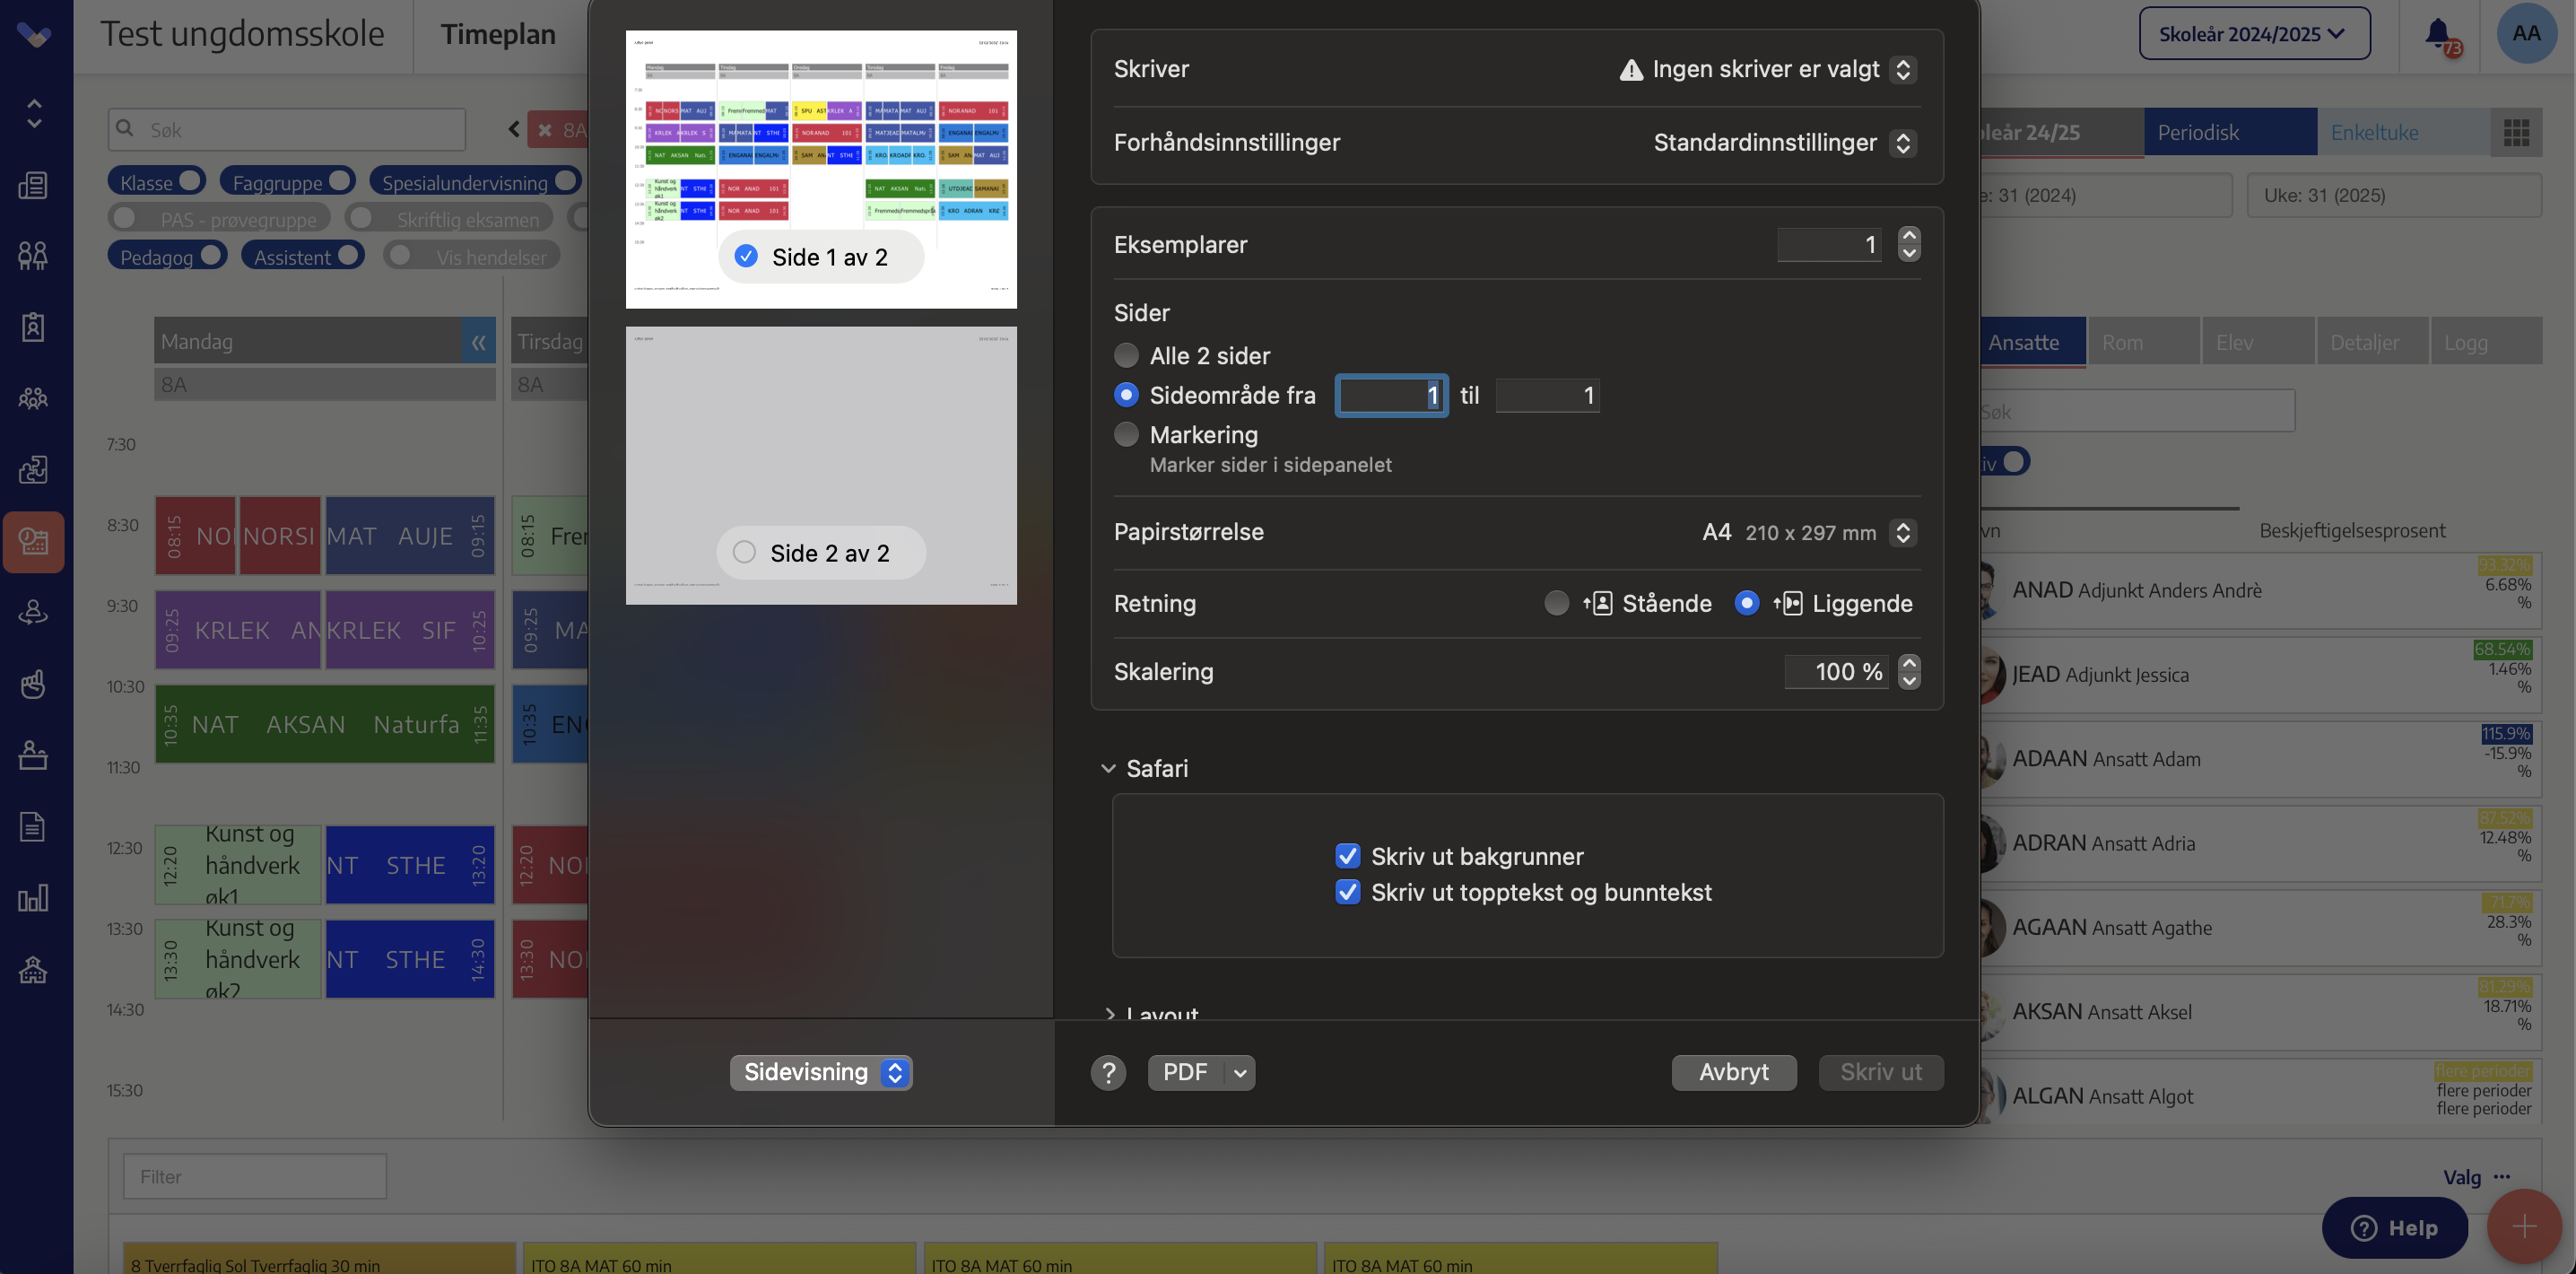2576x1274 pixels.
Task: Switch to the Rom tab
Action: point(2143,342)
